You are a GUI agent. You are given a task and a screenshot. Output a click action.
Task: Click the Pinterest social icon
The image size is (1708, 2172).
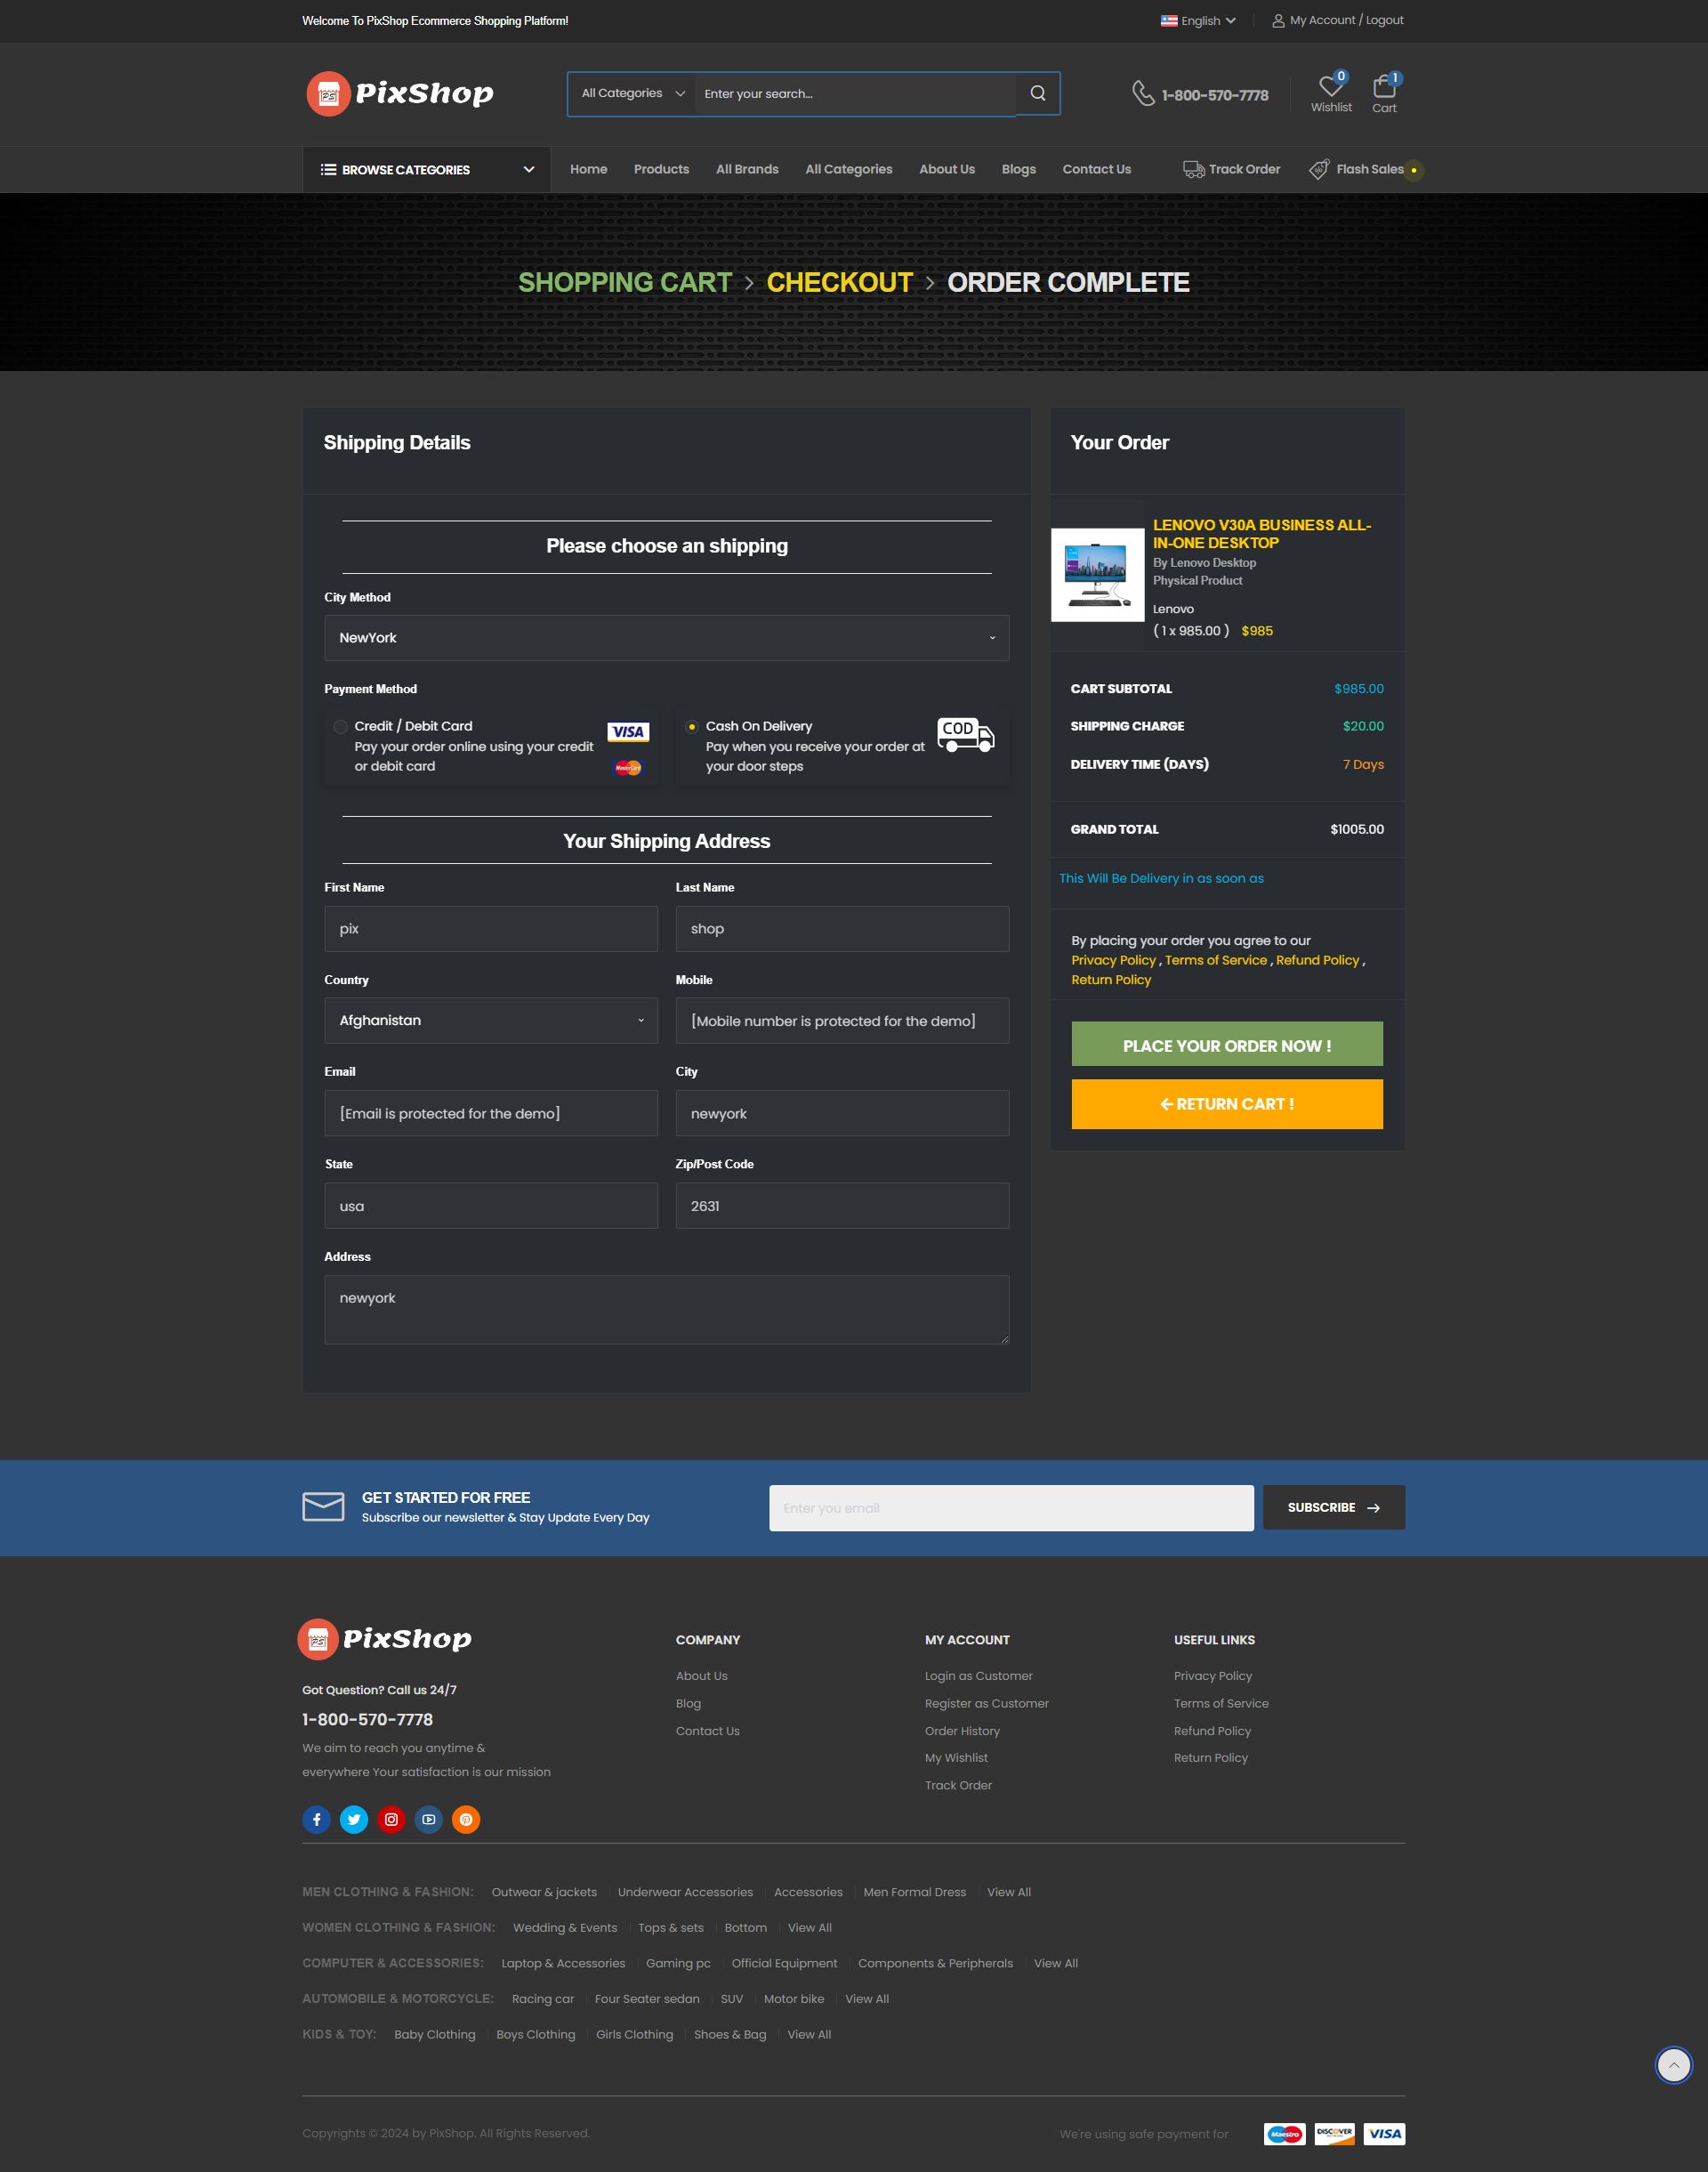click(x=466, y=1819)
